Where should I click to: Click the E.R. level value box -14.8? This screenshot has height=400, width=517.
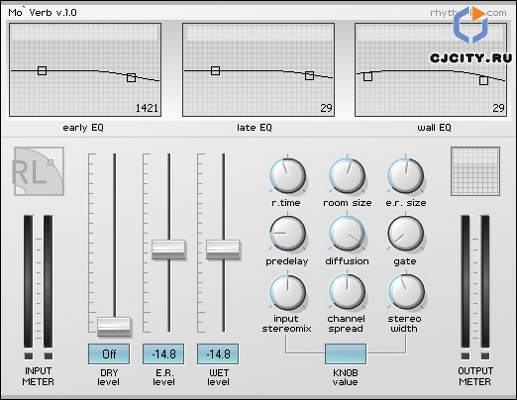163,354
